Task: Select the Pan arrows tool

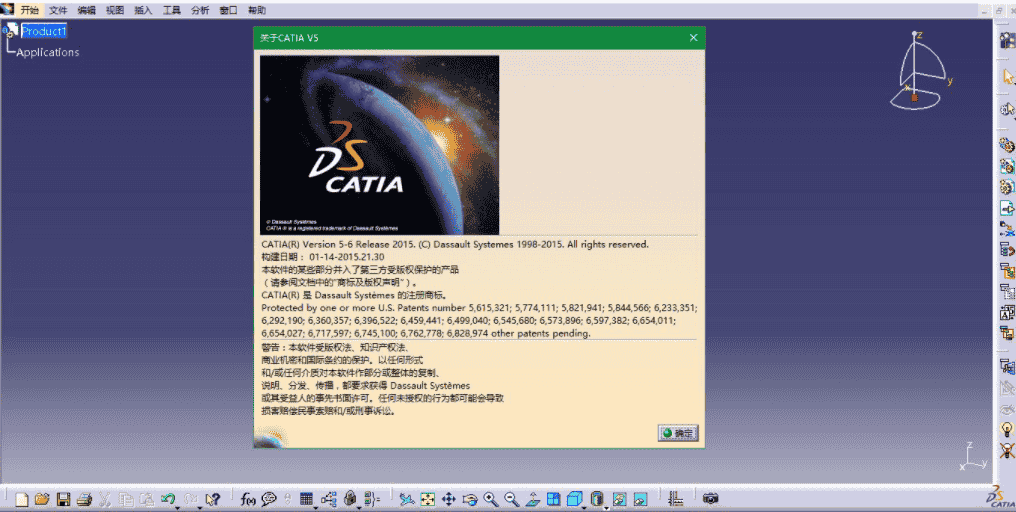Action: [448, 498]
